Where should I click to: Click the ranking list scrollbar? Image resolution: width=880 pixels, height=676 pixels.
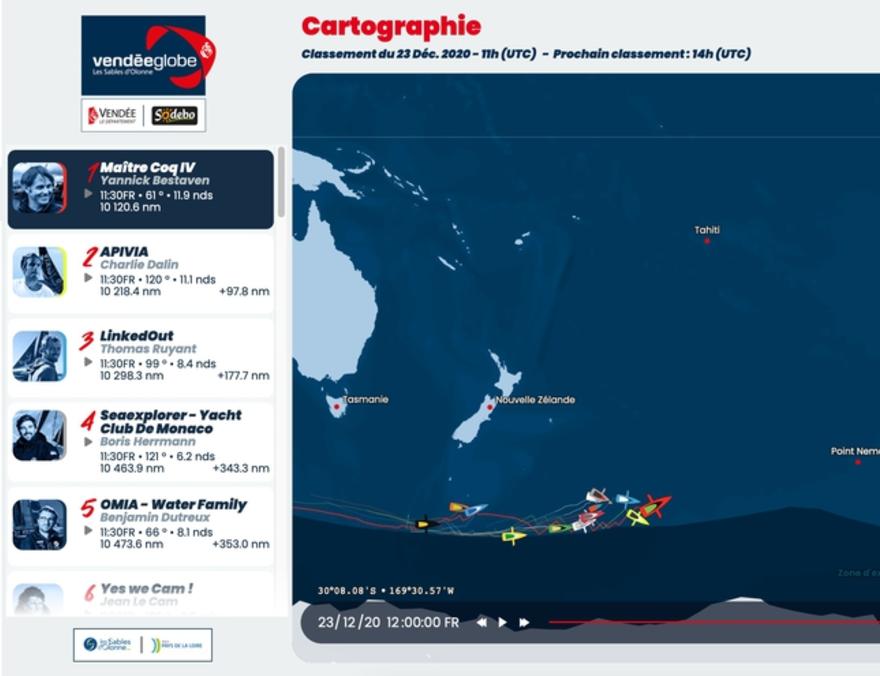281,182
